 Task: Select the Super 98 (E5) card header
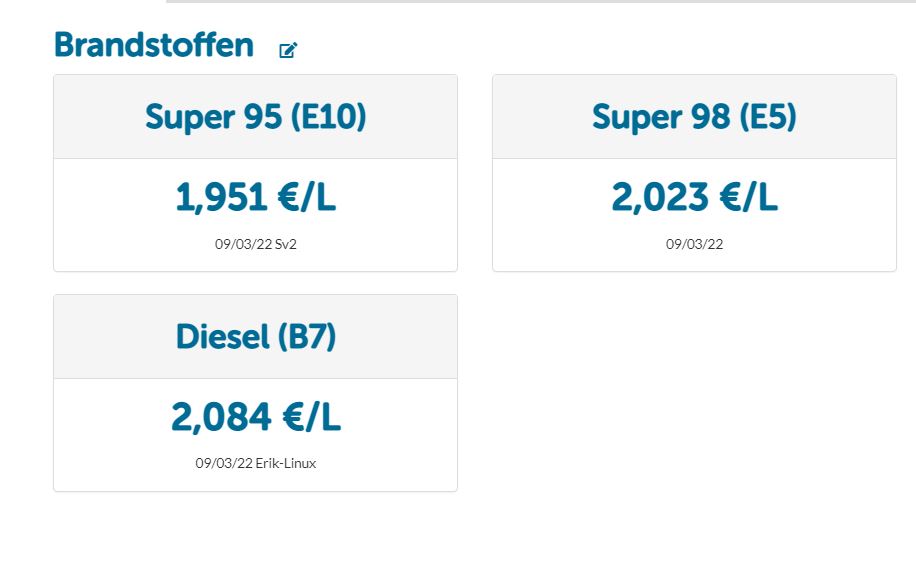[694, 117]
